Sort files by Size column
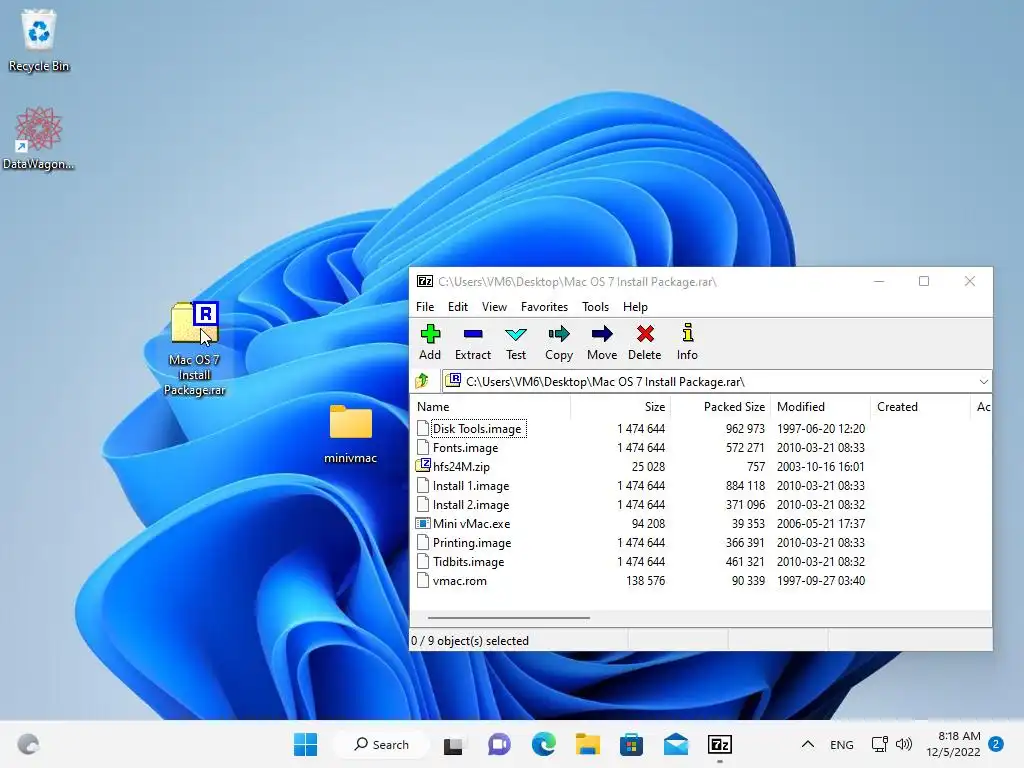The height and width of the screenshot is (768, 1024). tap(620, 407)
